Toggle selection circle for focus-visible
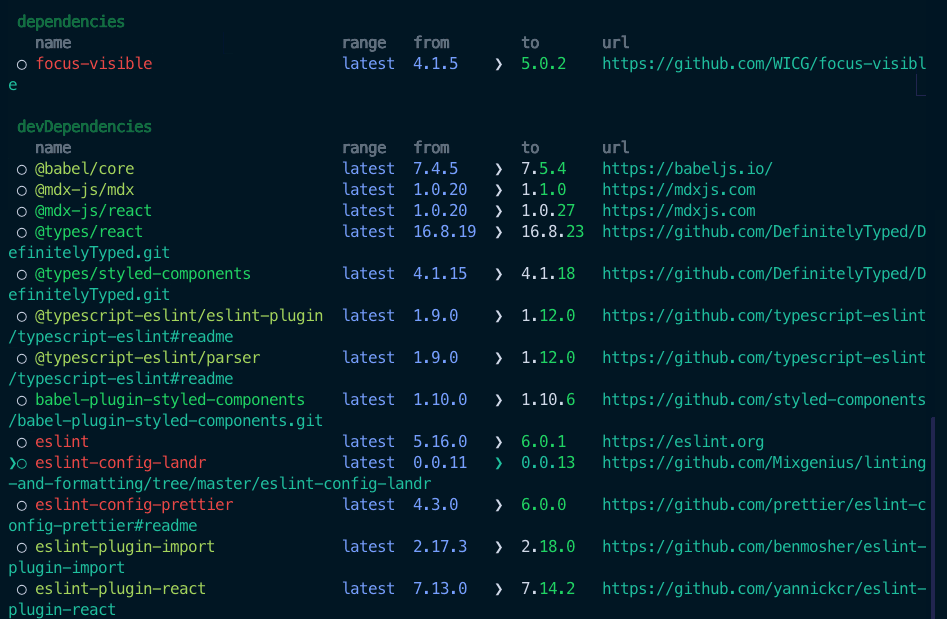 22,65
